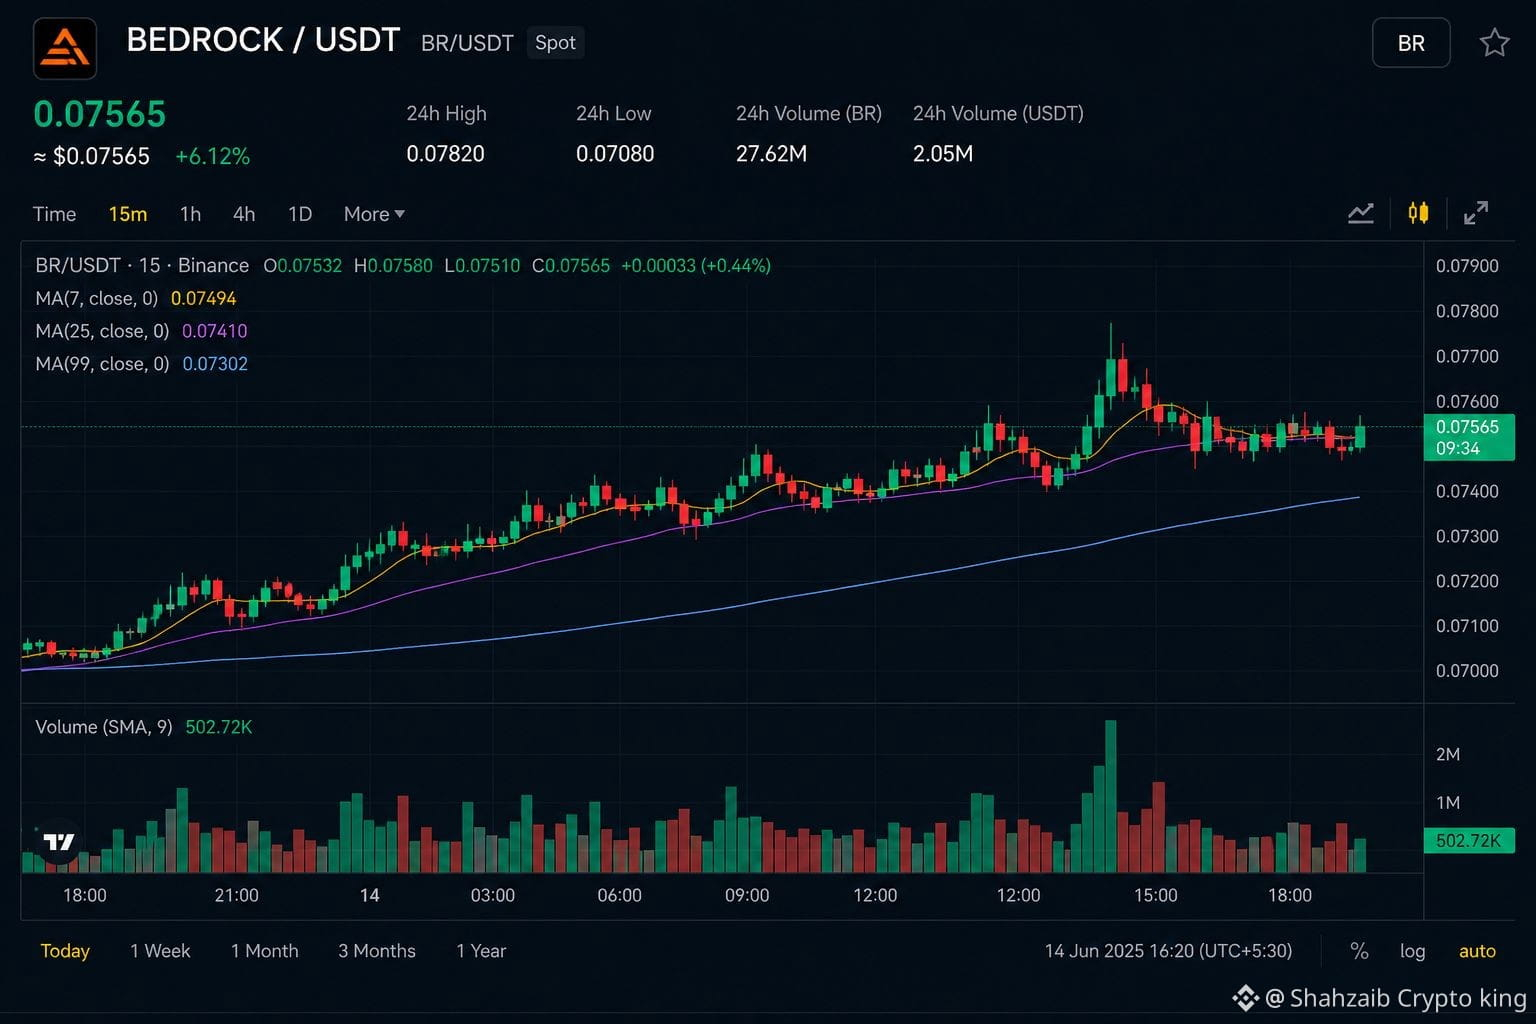Viewport: 1536px width, 1024px height.
Task: Toggle the percent scale option
Action: point(1359,951)
